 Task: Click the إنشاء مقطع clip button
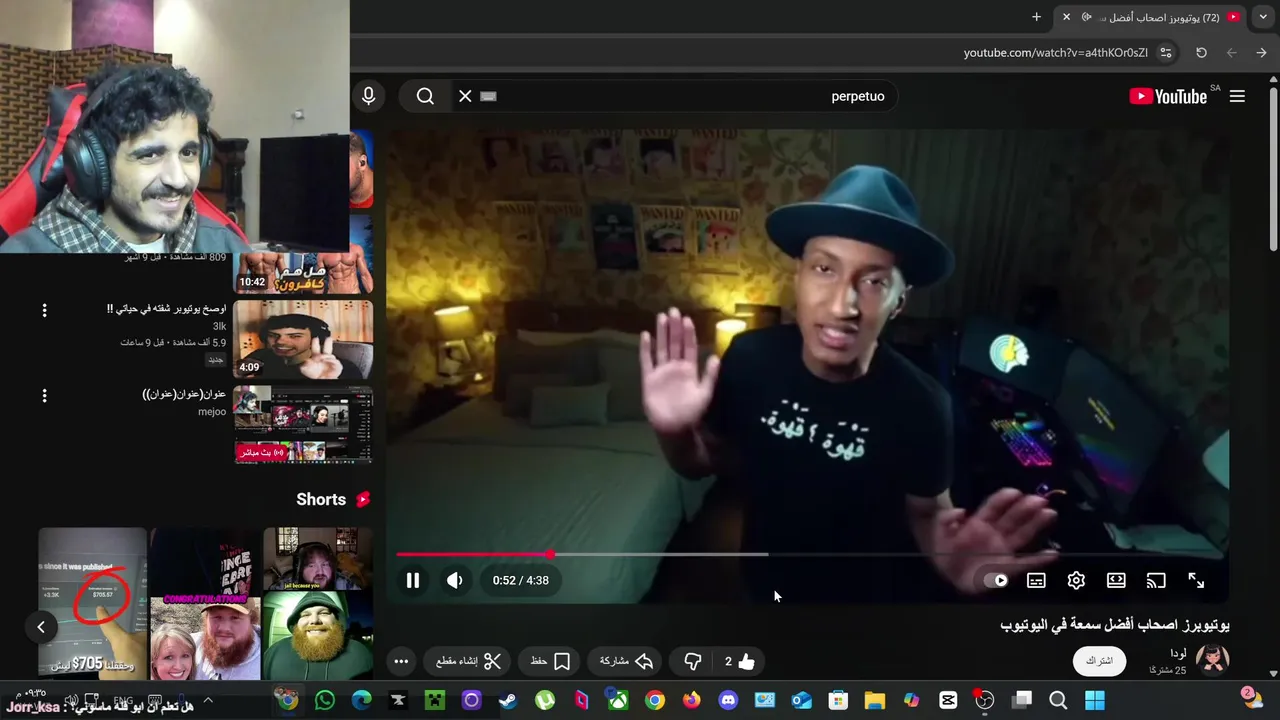coord(469,661)
